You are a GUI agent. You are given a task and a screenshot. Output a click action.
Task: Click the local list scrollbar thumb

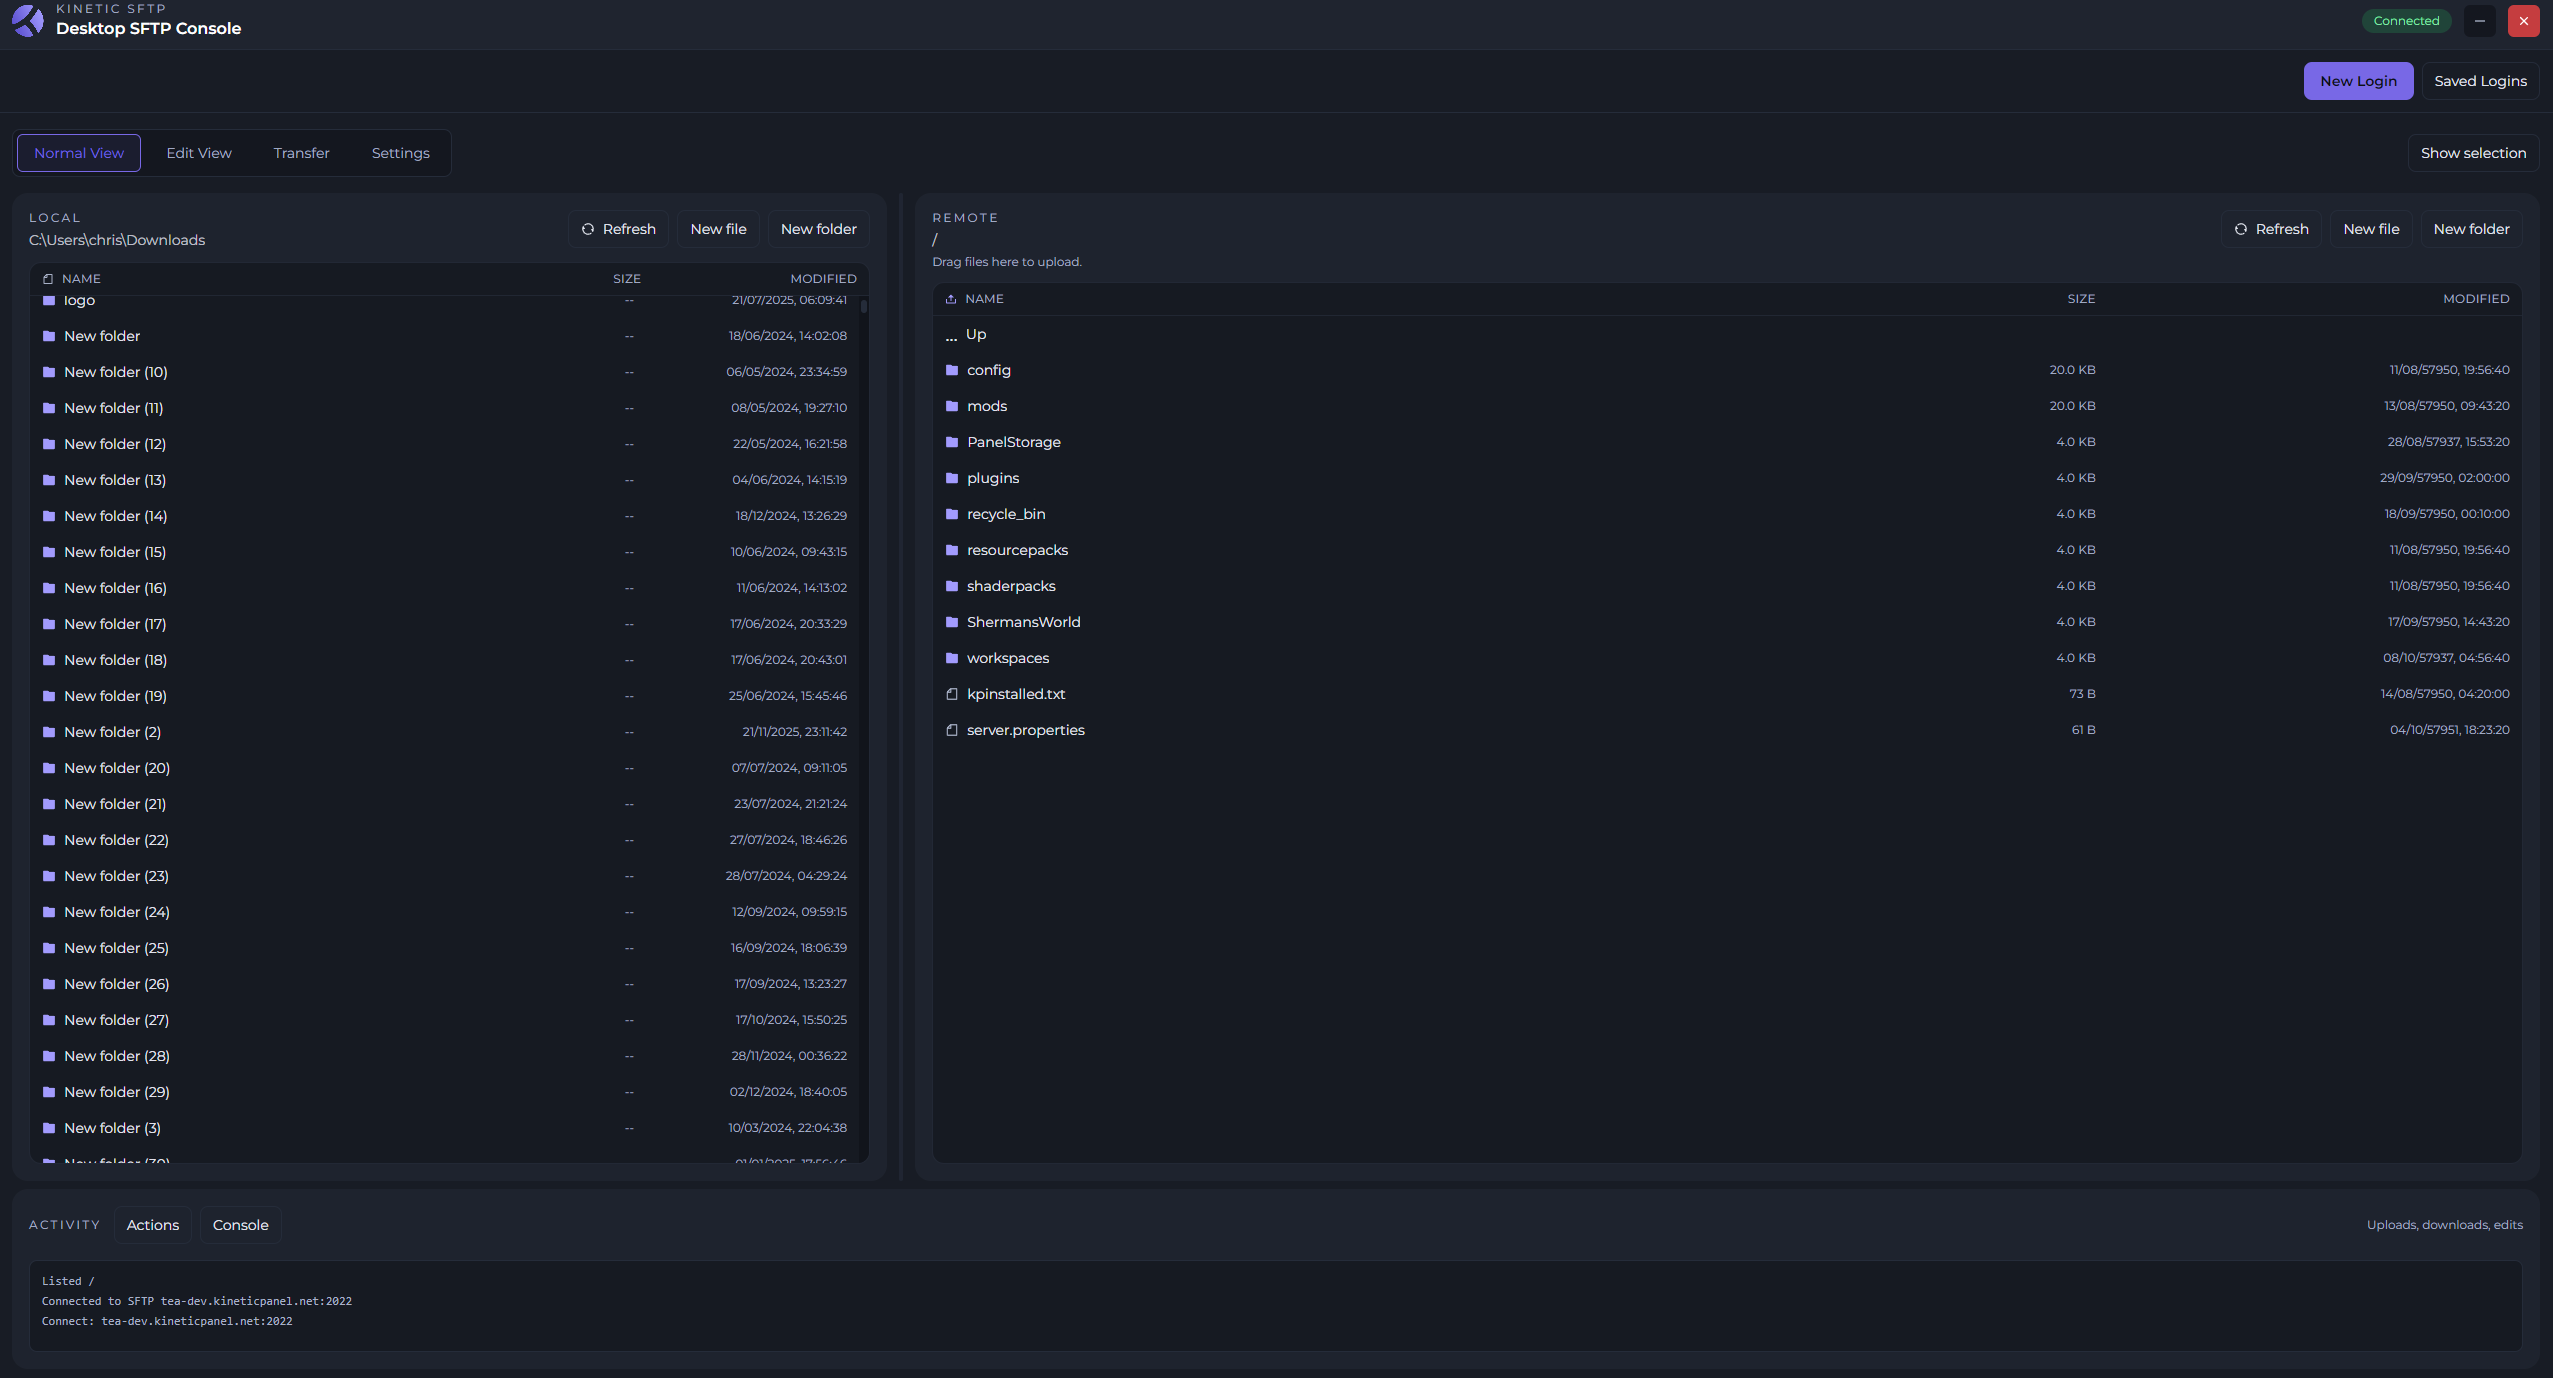(x=864, y=306)
